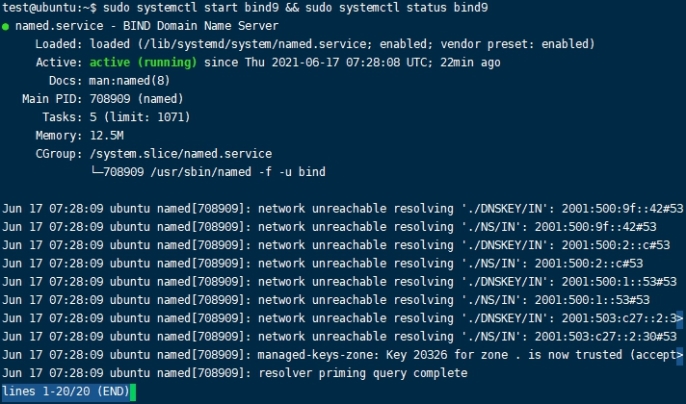The image size is (686, 404).
Task: Click 'Key 20326' in the managed-keys-zone log line
Action: pyautogui.click(x=429, y=355)
